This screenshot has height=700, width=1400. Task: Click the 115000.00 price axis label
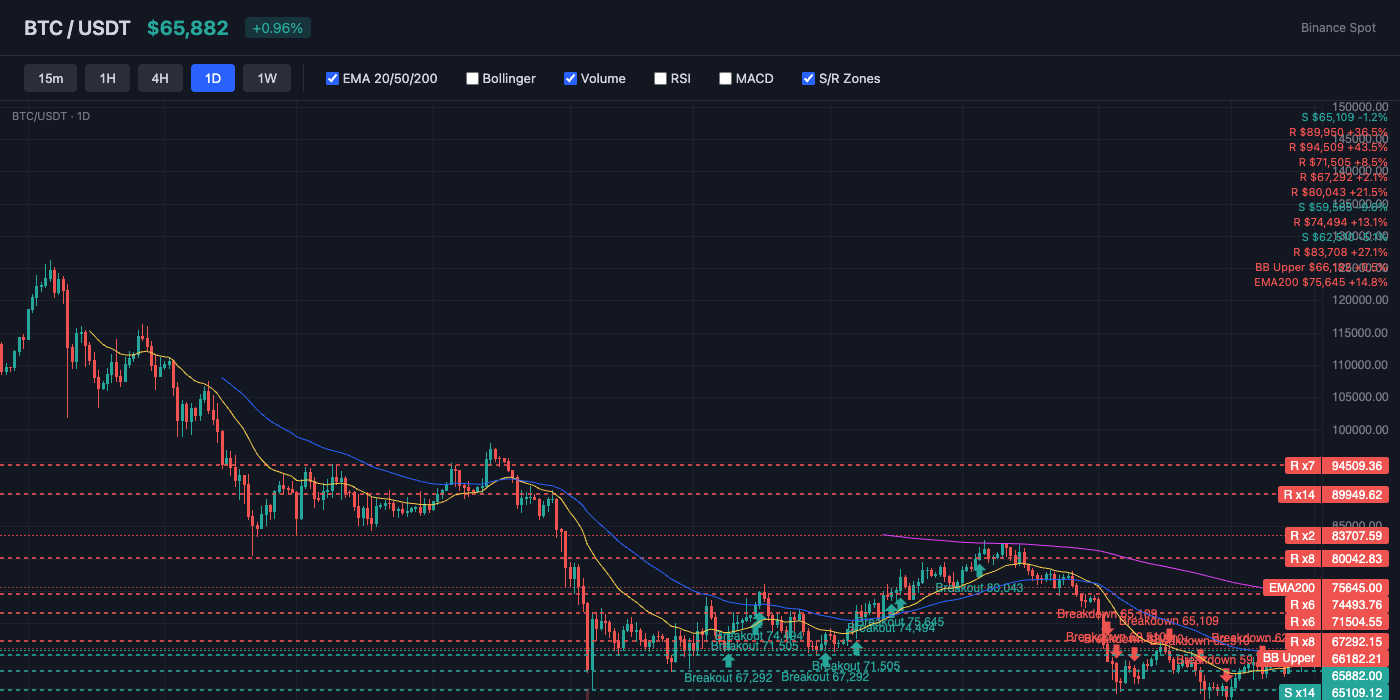[1361, 332]
